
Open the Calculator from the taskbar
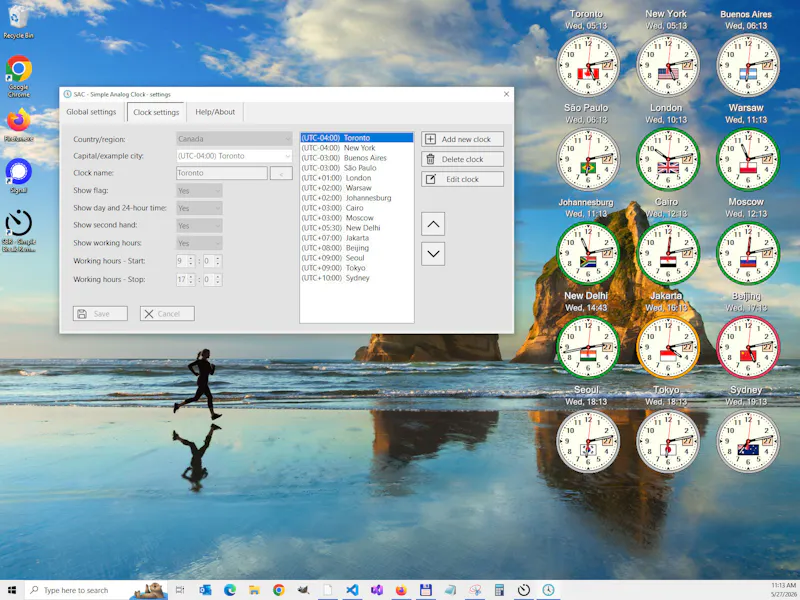pos(499,590)
